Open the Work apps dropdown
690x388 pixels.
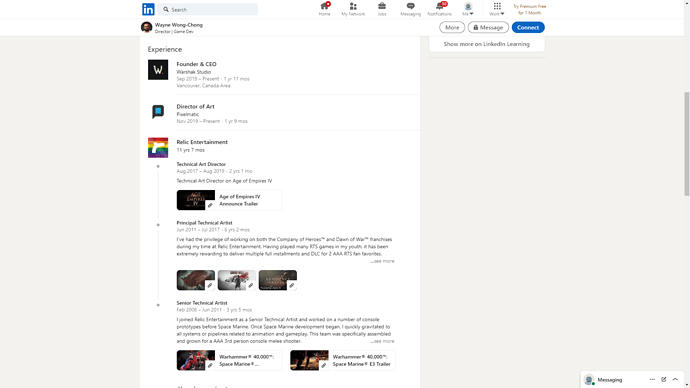click(x=497, y=9)
